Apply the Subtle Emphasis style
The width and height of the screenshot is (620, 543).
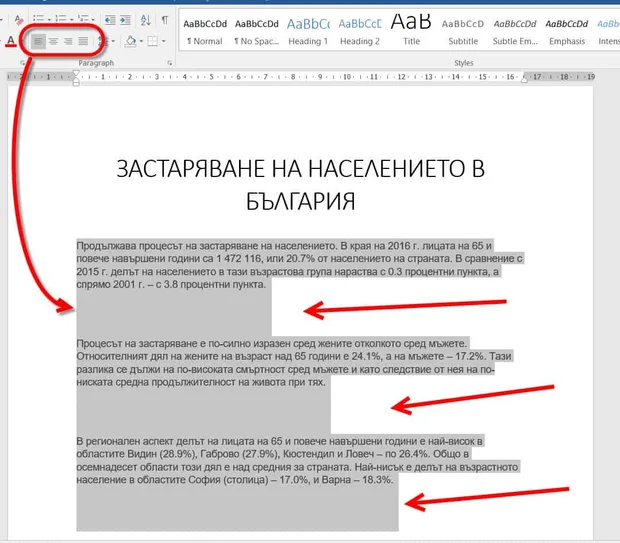tap(515, 32)
